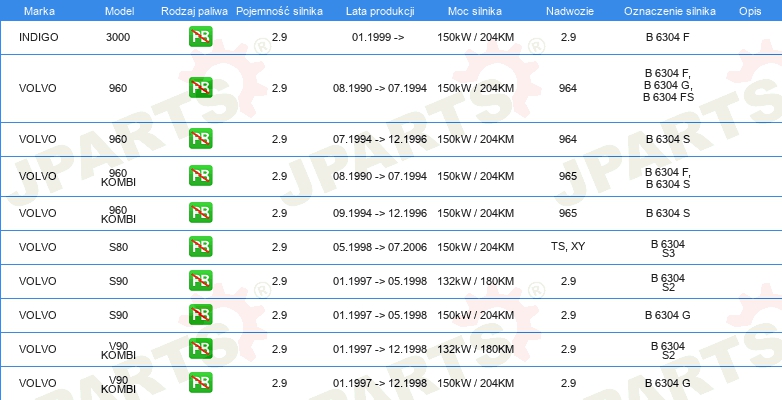Click the Rodzaj paliwa column header

point(195,11)
